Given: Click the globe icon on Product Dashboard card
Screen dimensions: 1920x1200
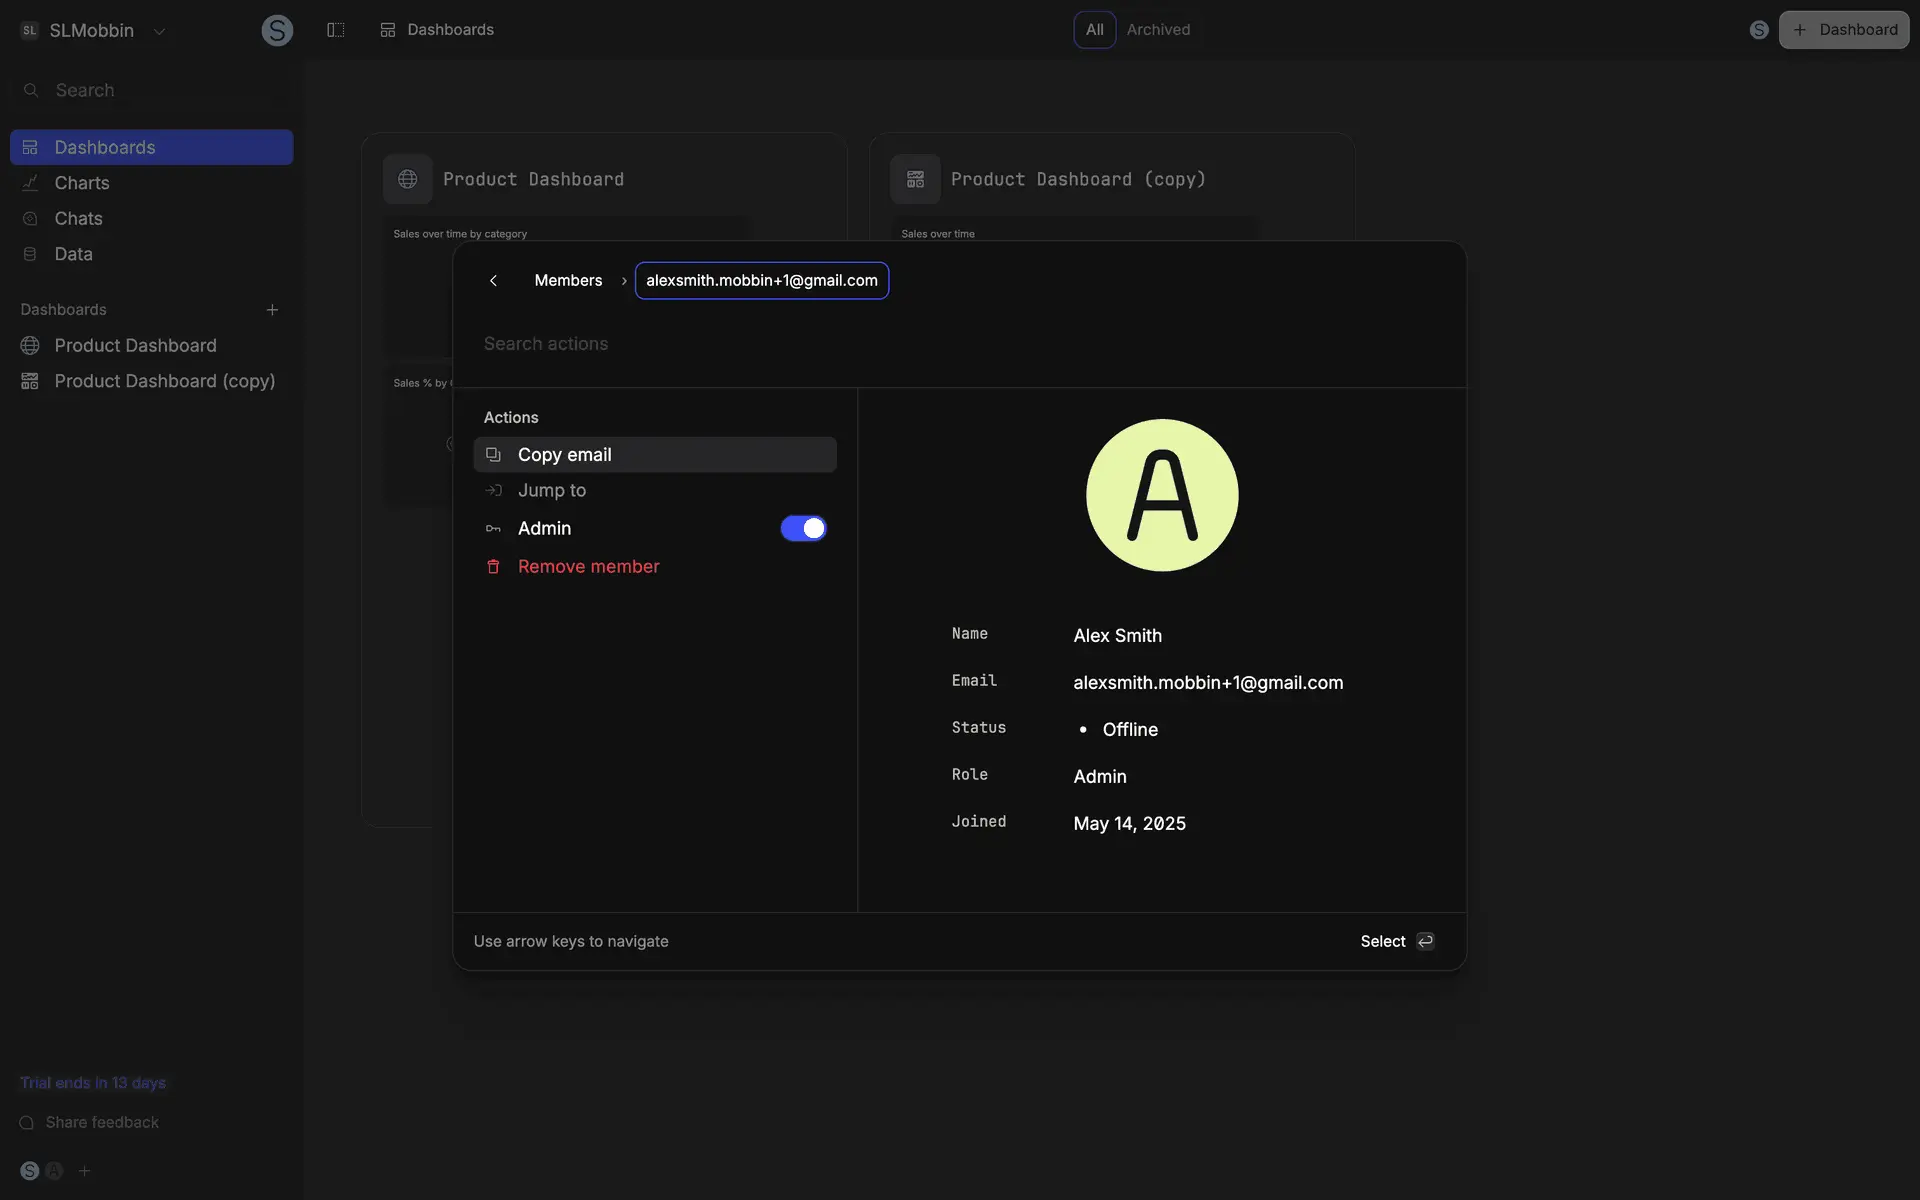Looking at the screenshot, I should (x=407, y=179).
